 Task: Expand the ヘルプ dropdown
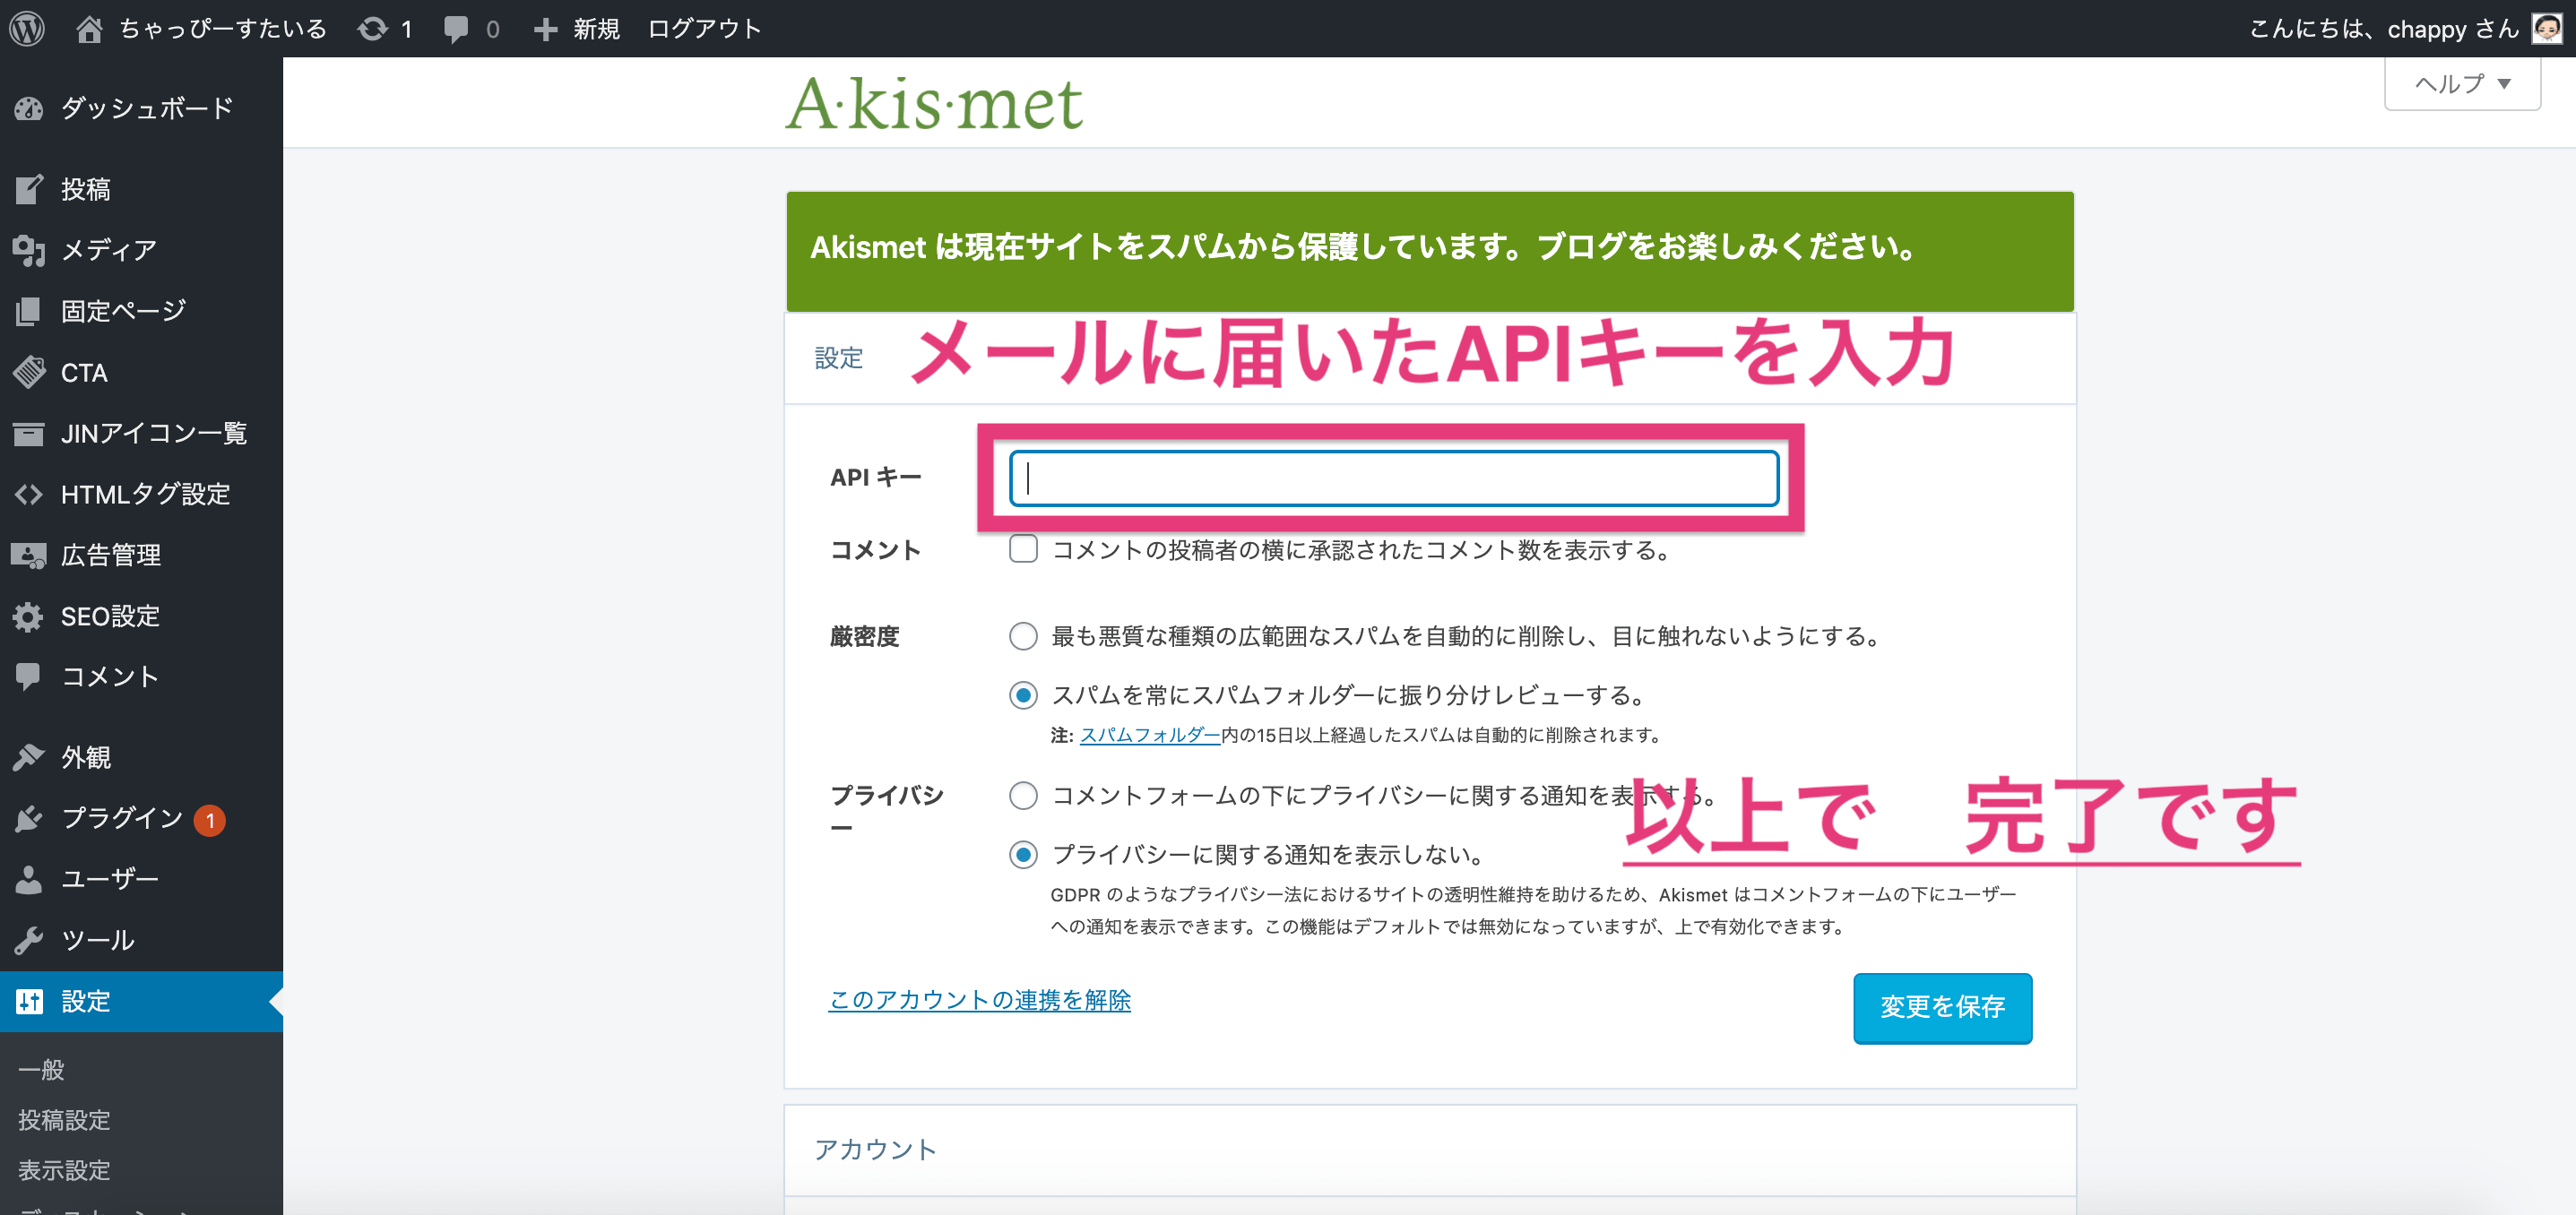coord(2462,84)
